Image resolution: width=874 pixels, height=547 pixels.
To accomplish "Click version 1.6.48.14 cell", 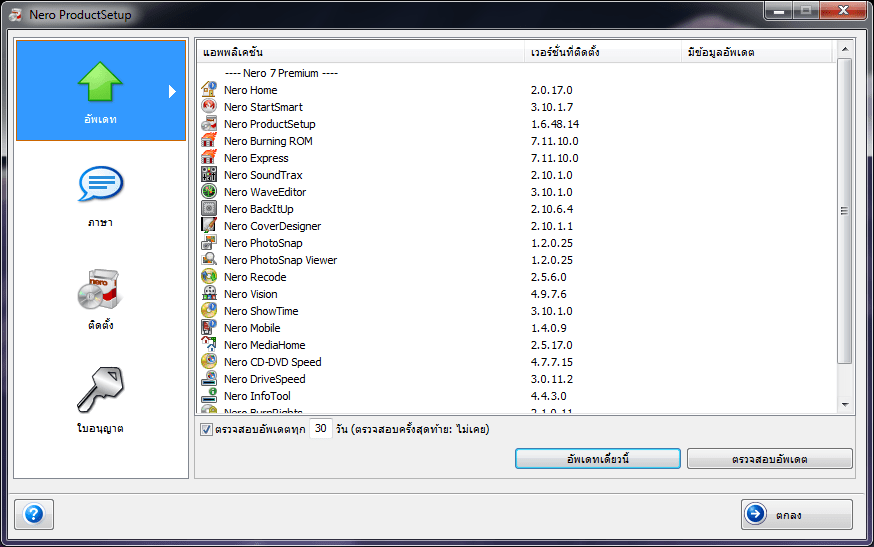I will [x=555, y=124].
